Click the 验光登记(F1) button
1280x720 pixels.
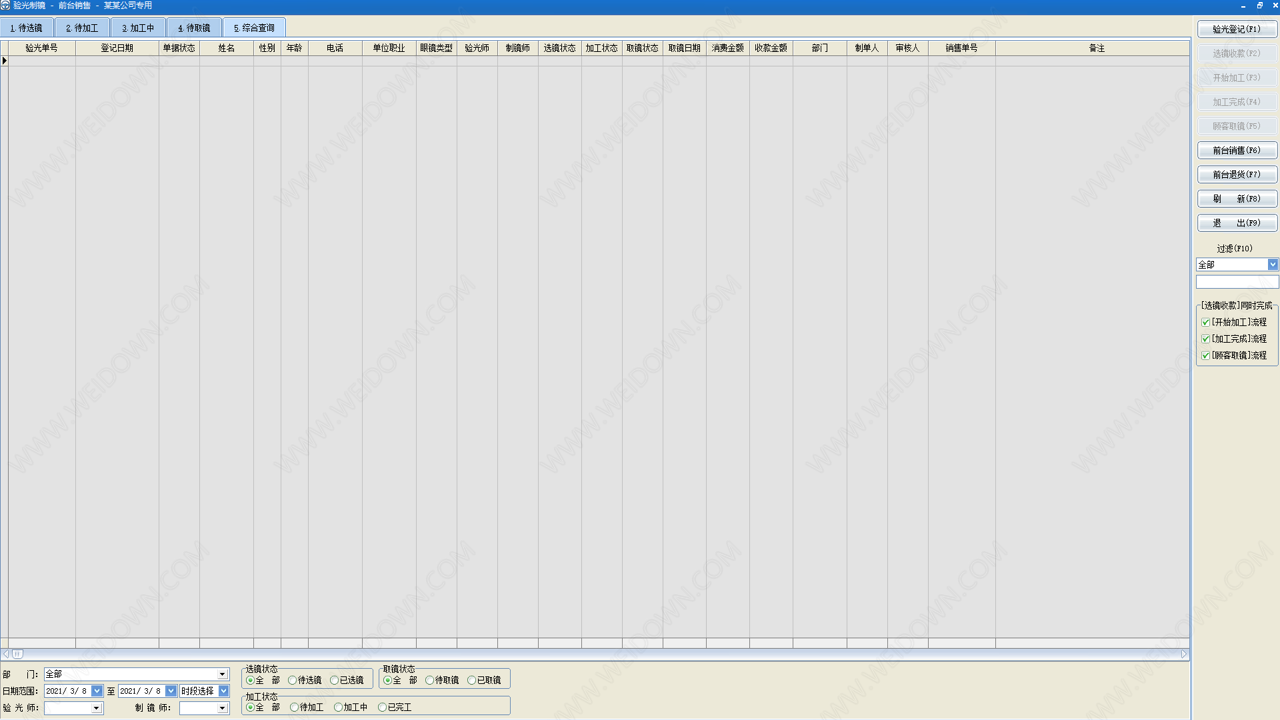1237,30
